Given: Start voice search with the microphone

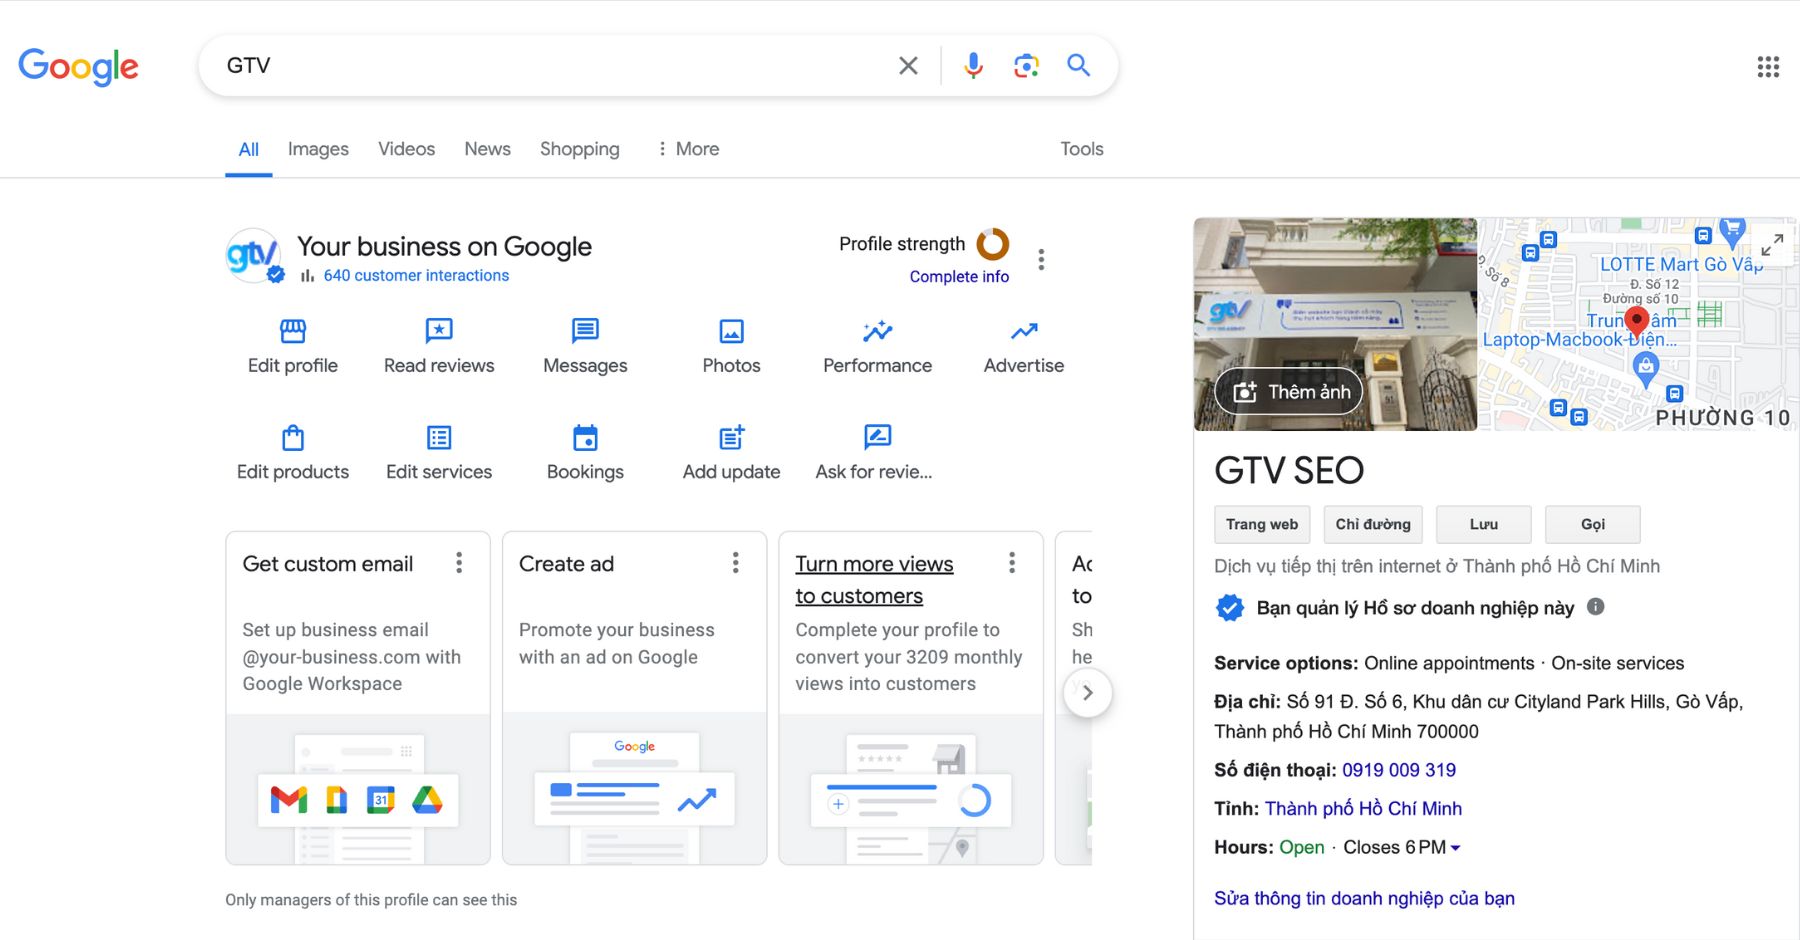Looking at the screenshot, I should point(971,65).
